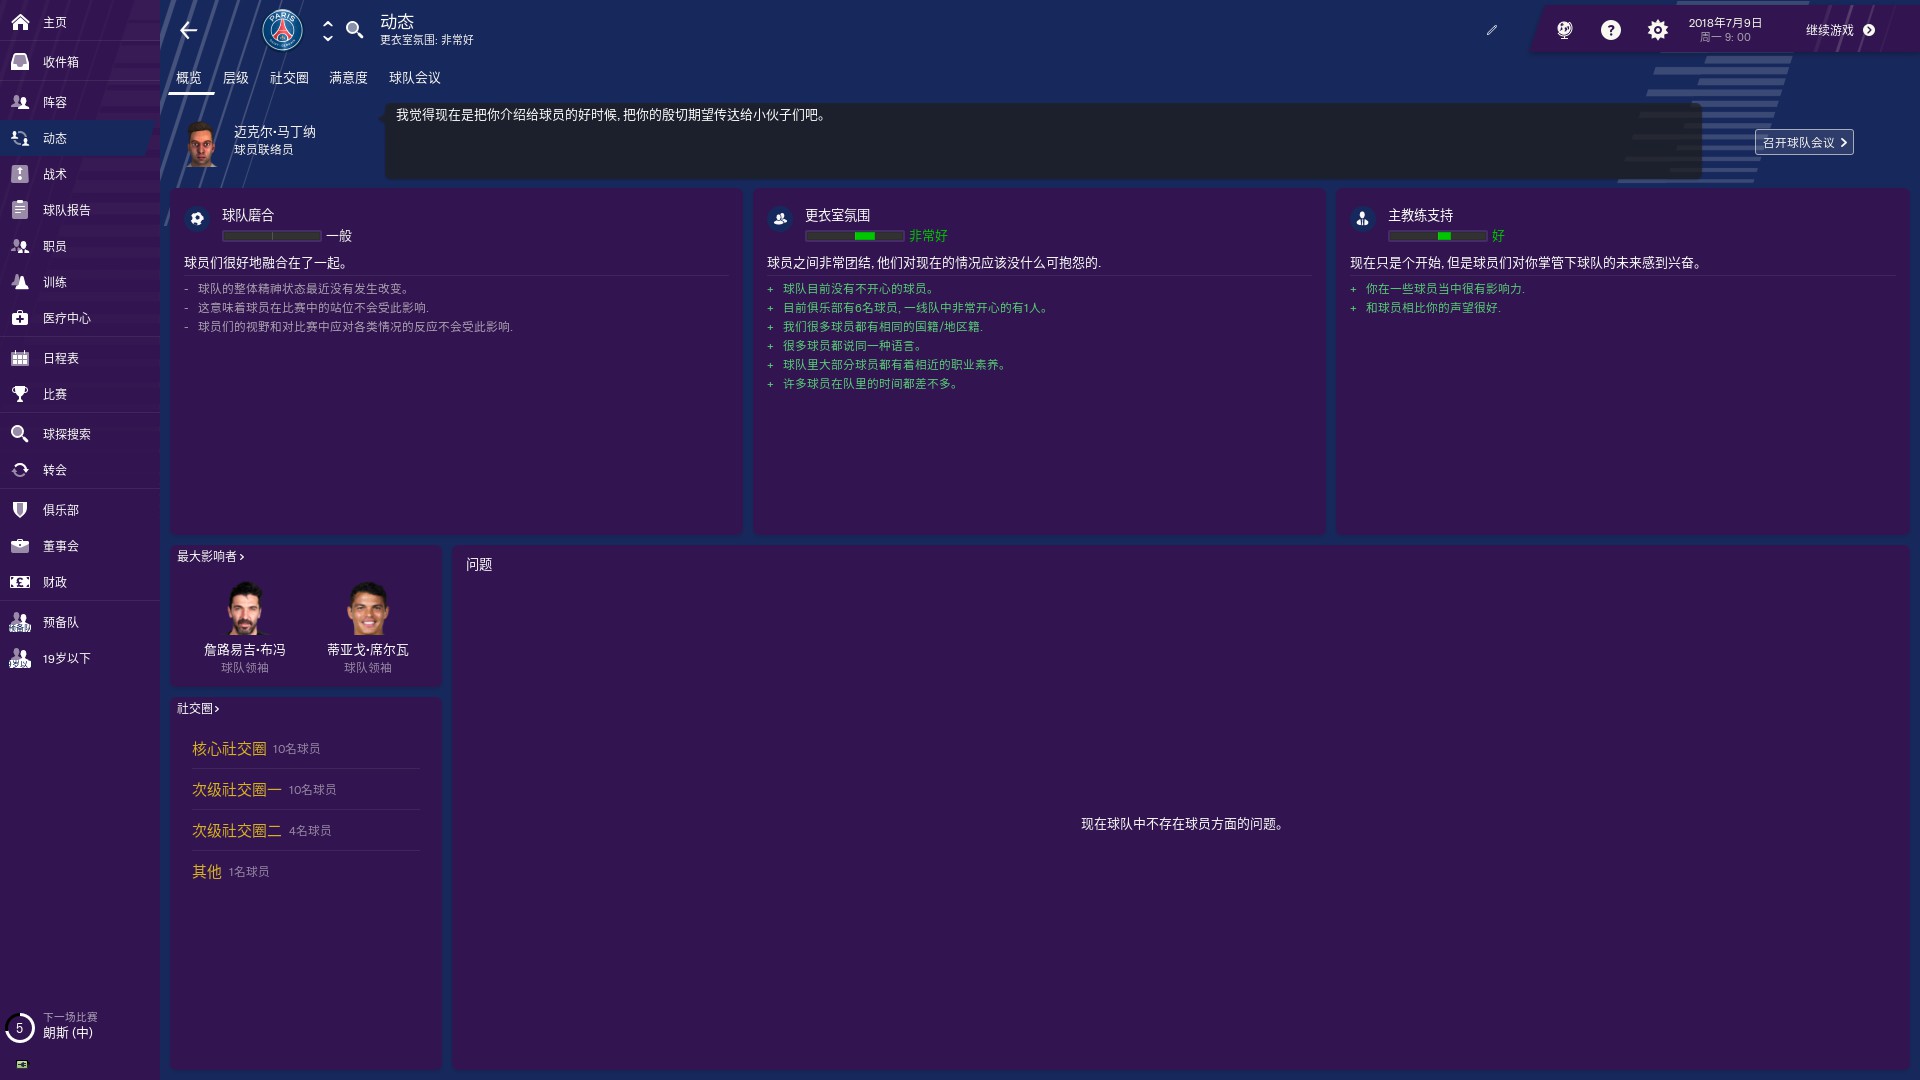Expand the 最大影响者 section

[210, 556]
